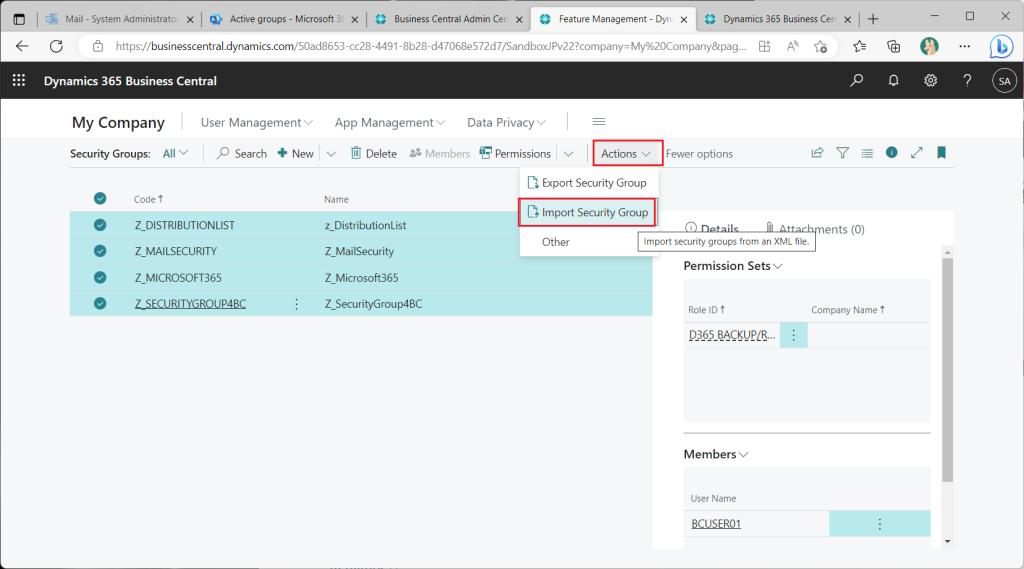Open the BCUSER01 user link

pyautogui.click(x=716, y=524)
